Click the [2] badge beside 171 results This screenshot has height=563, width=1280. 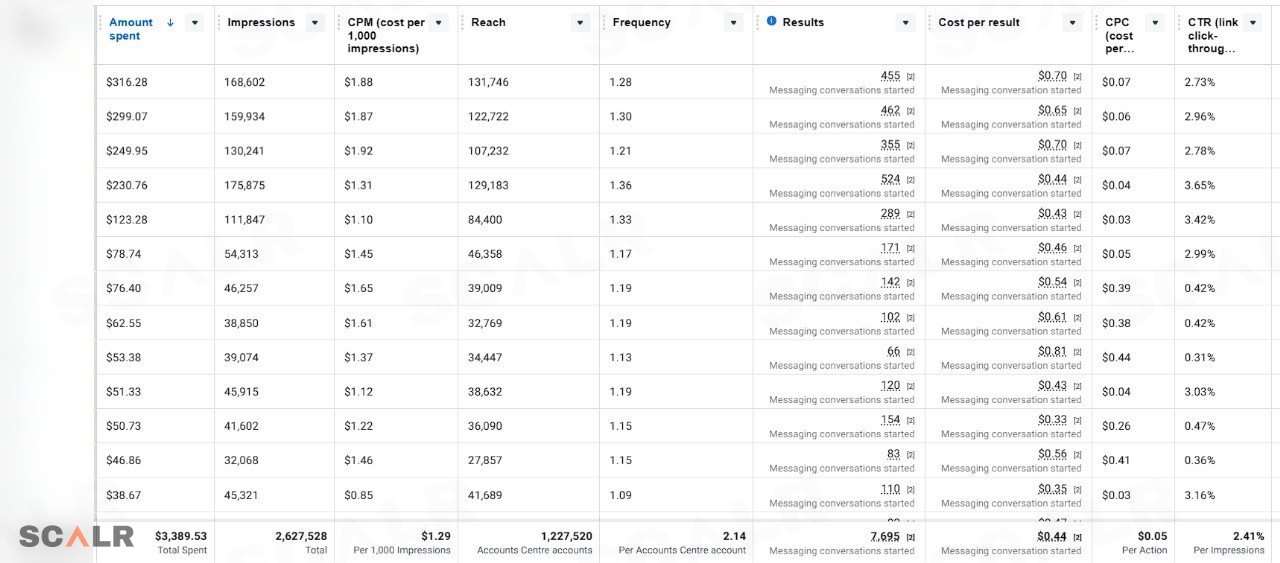coord(910,248)
